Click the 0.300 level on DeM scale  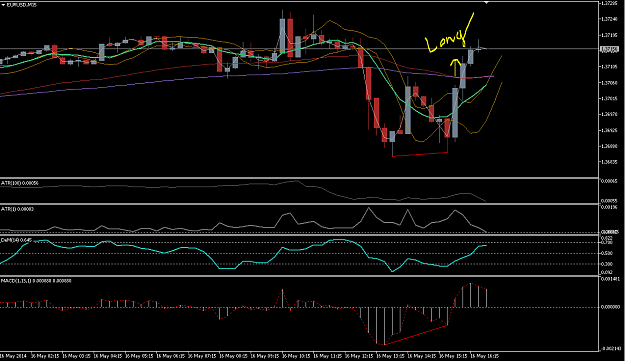coord(607,264)
